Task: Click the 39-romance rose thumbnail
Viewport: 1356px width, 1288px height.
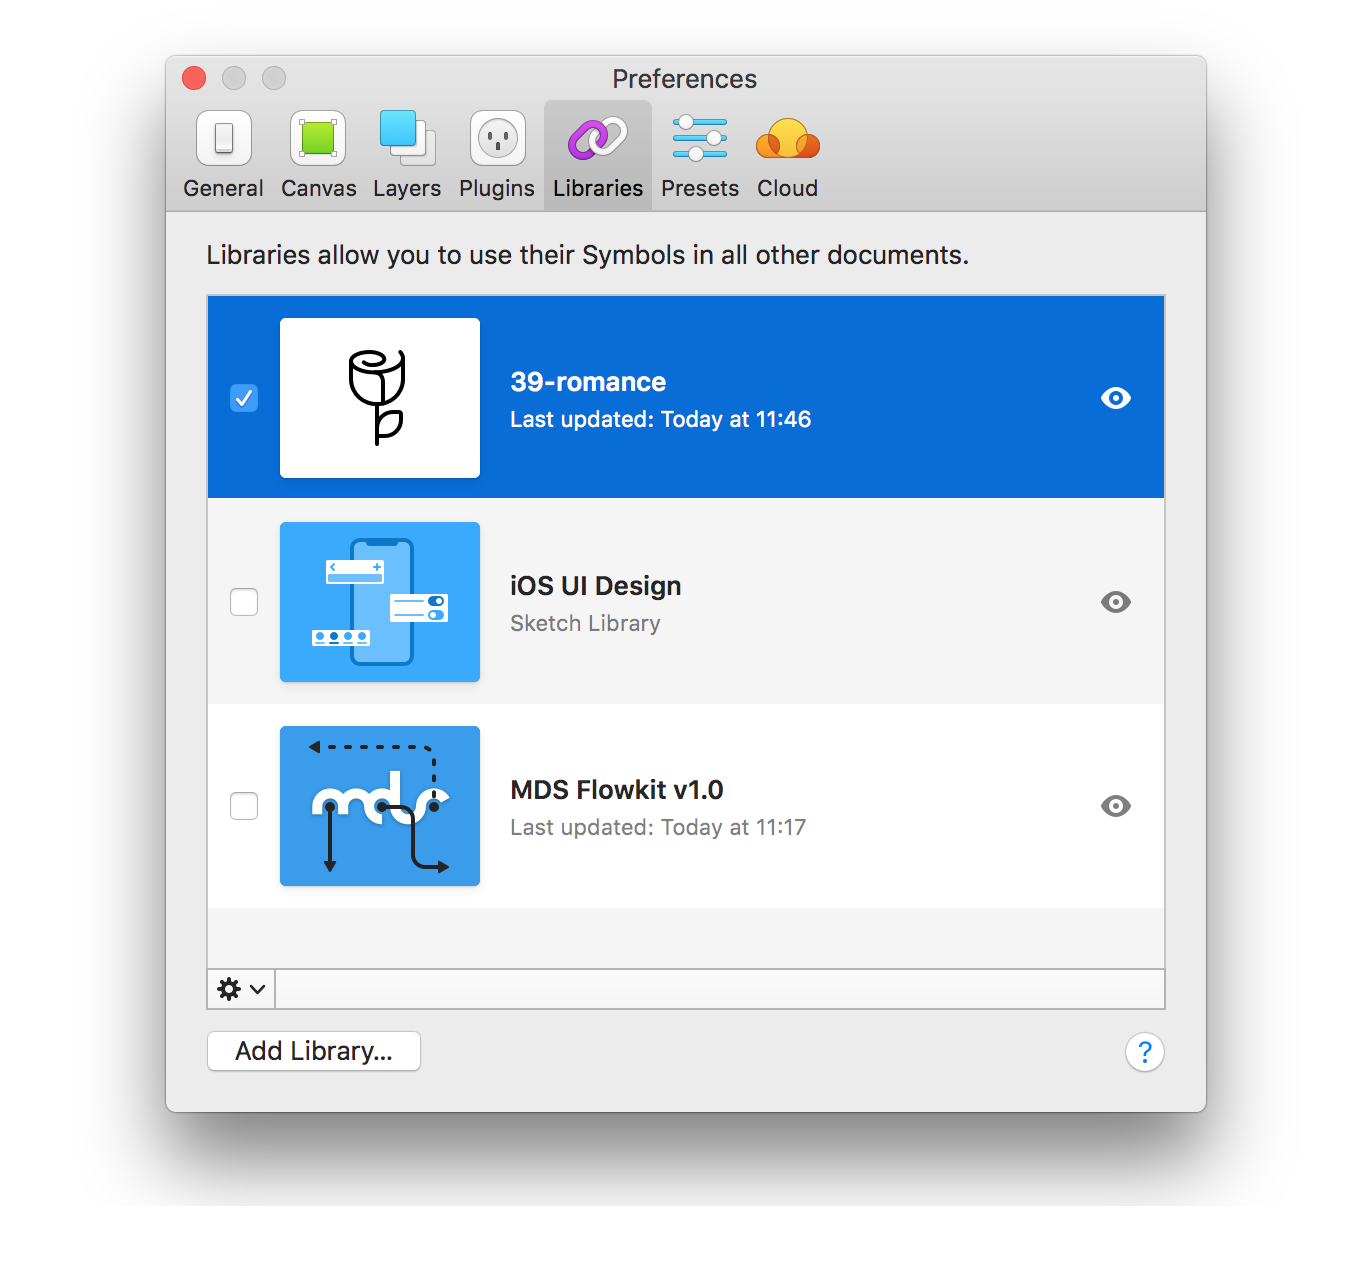Action: 380,398
